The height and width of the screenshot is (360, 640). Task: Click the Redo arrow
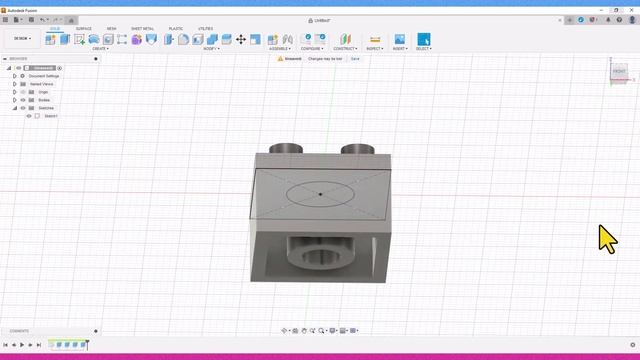pos(56,20)
